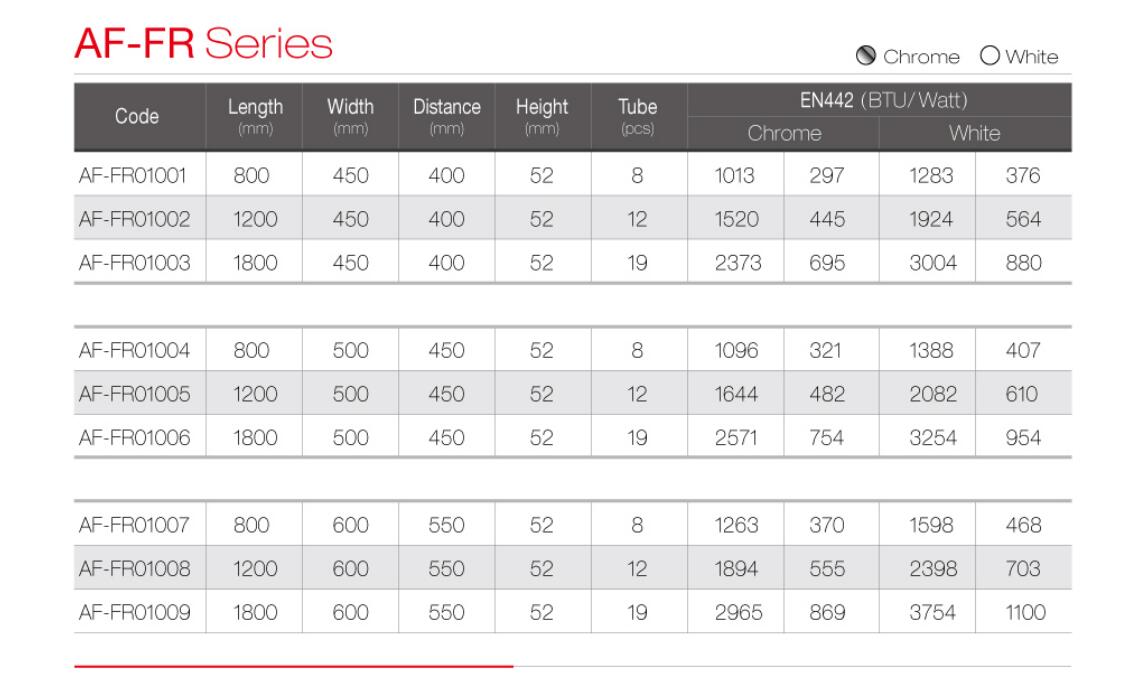This screenshot has height=699, width=1135.
Task: Select the Chrome hatched circle icon
Action: (x=866, y=56)
